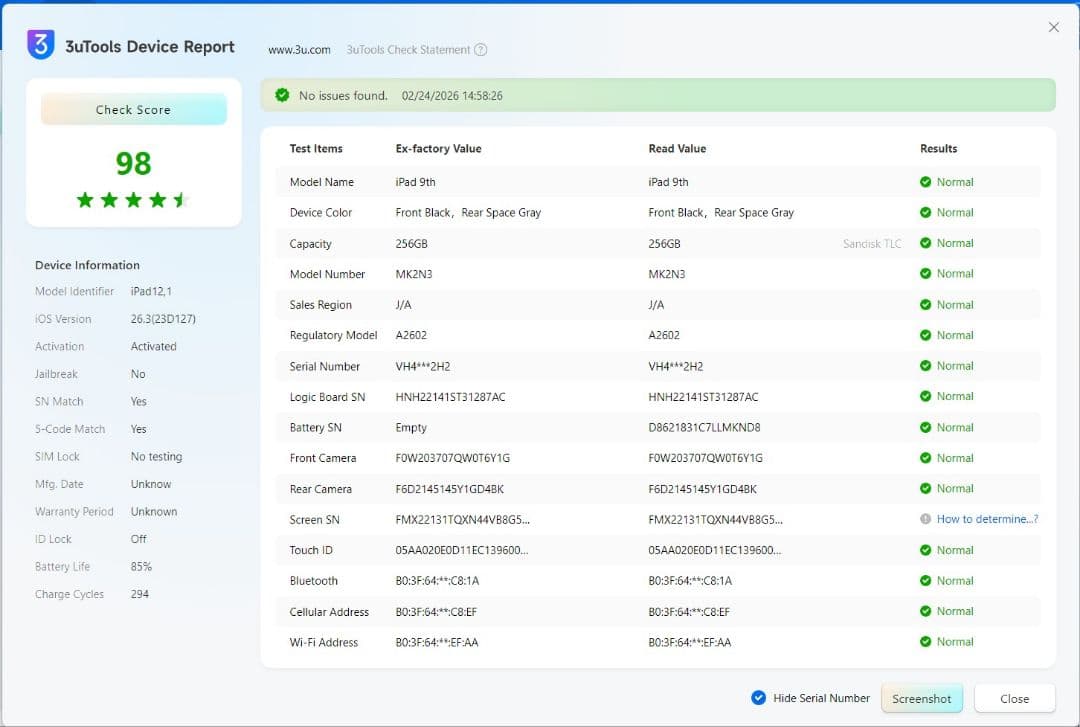Viewport: 1080px width, 727px height.
Task: Click the gray info icon in Screen SN row
Action: tap(925, 519)
